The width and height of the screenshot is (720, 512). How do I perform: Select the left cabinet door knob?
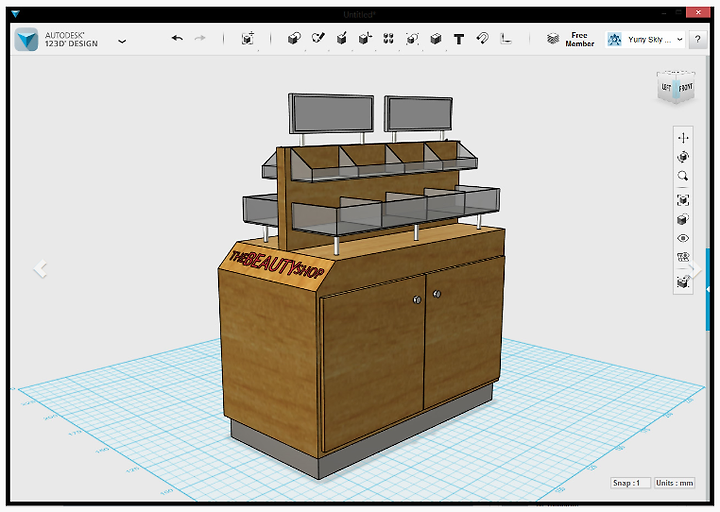click(417, 300)
